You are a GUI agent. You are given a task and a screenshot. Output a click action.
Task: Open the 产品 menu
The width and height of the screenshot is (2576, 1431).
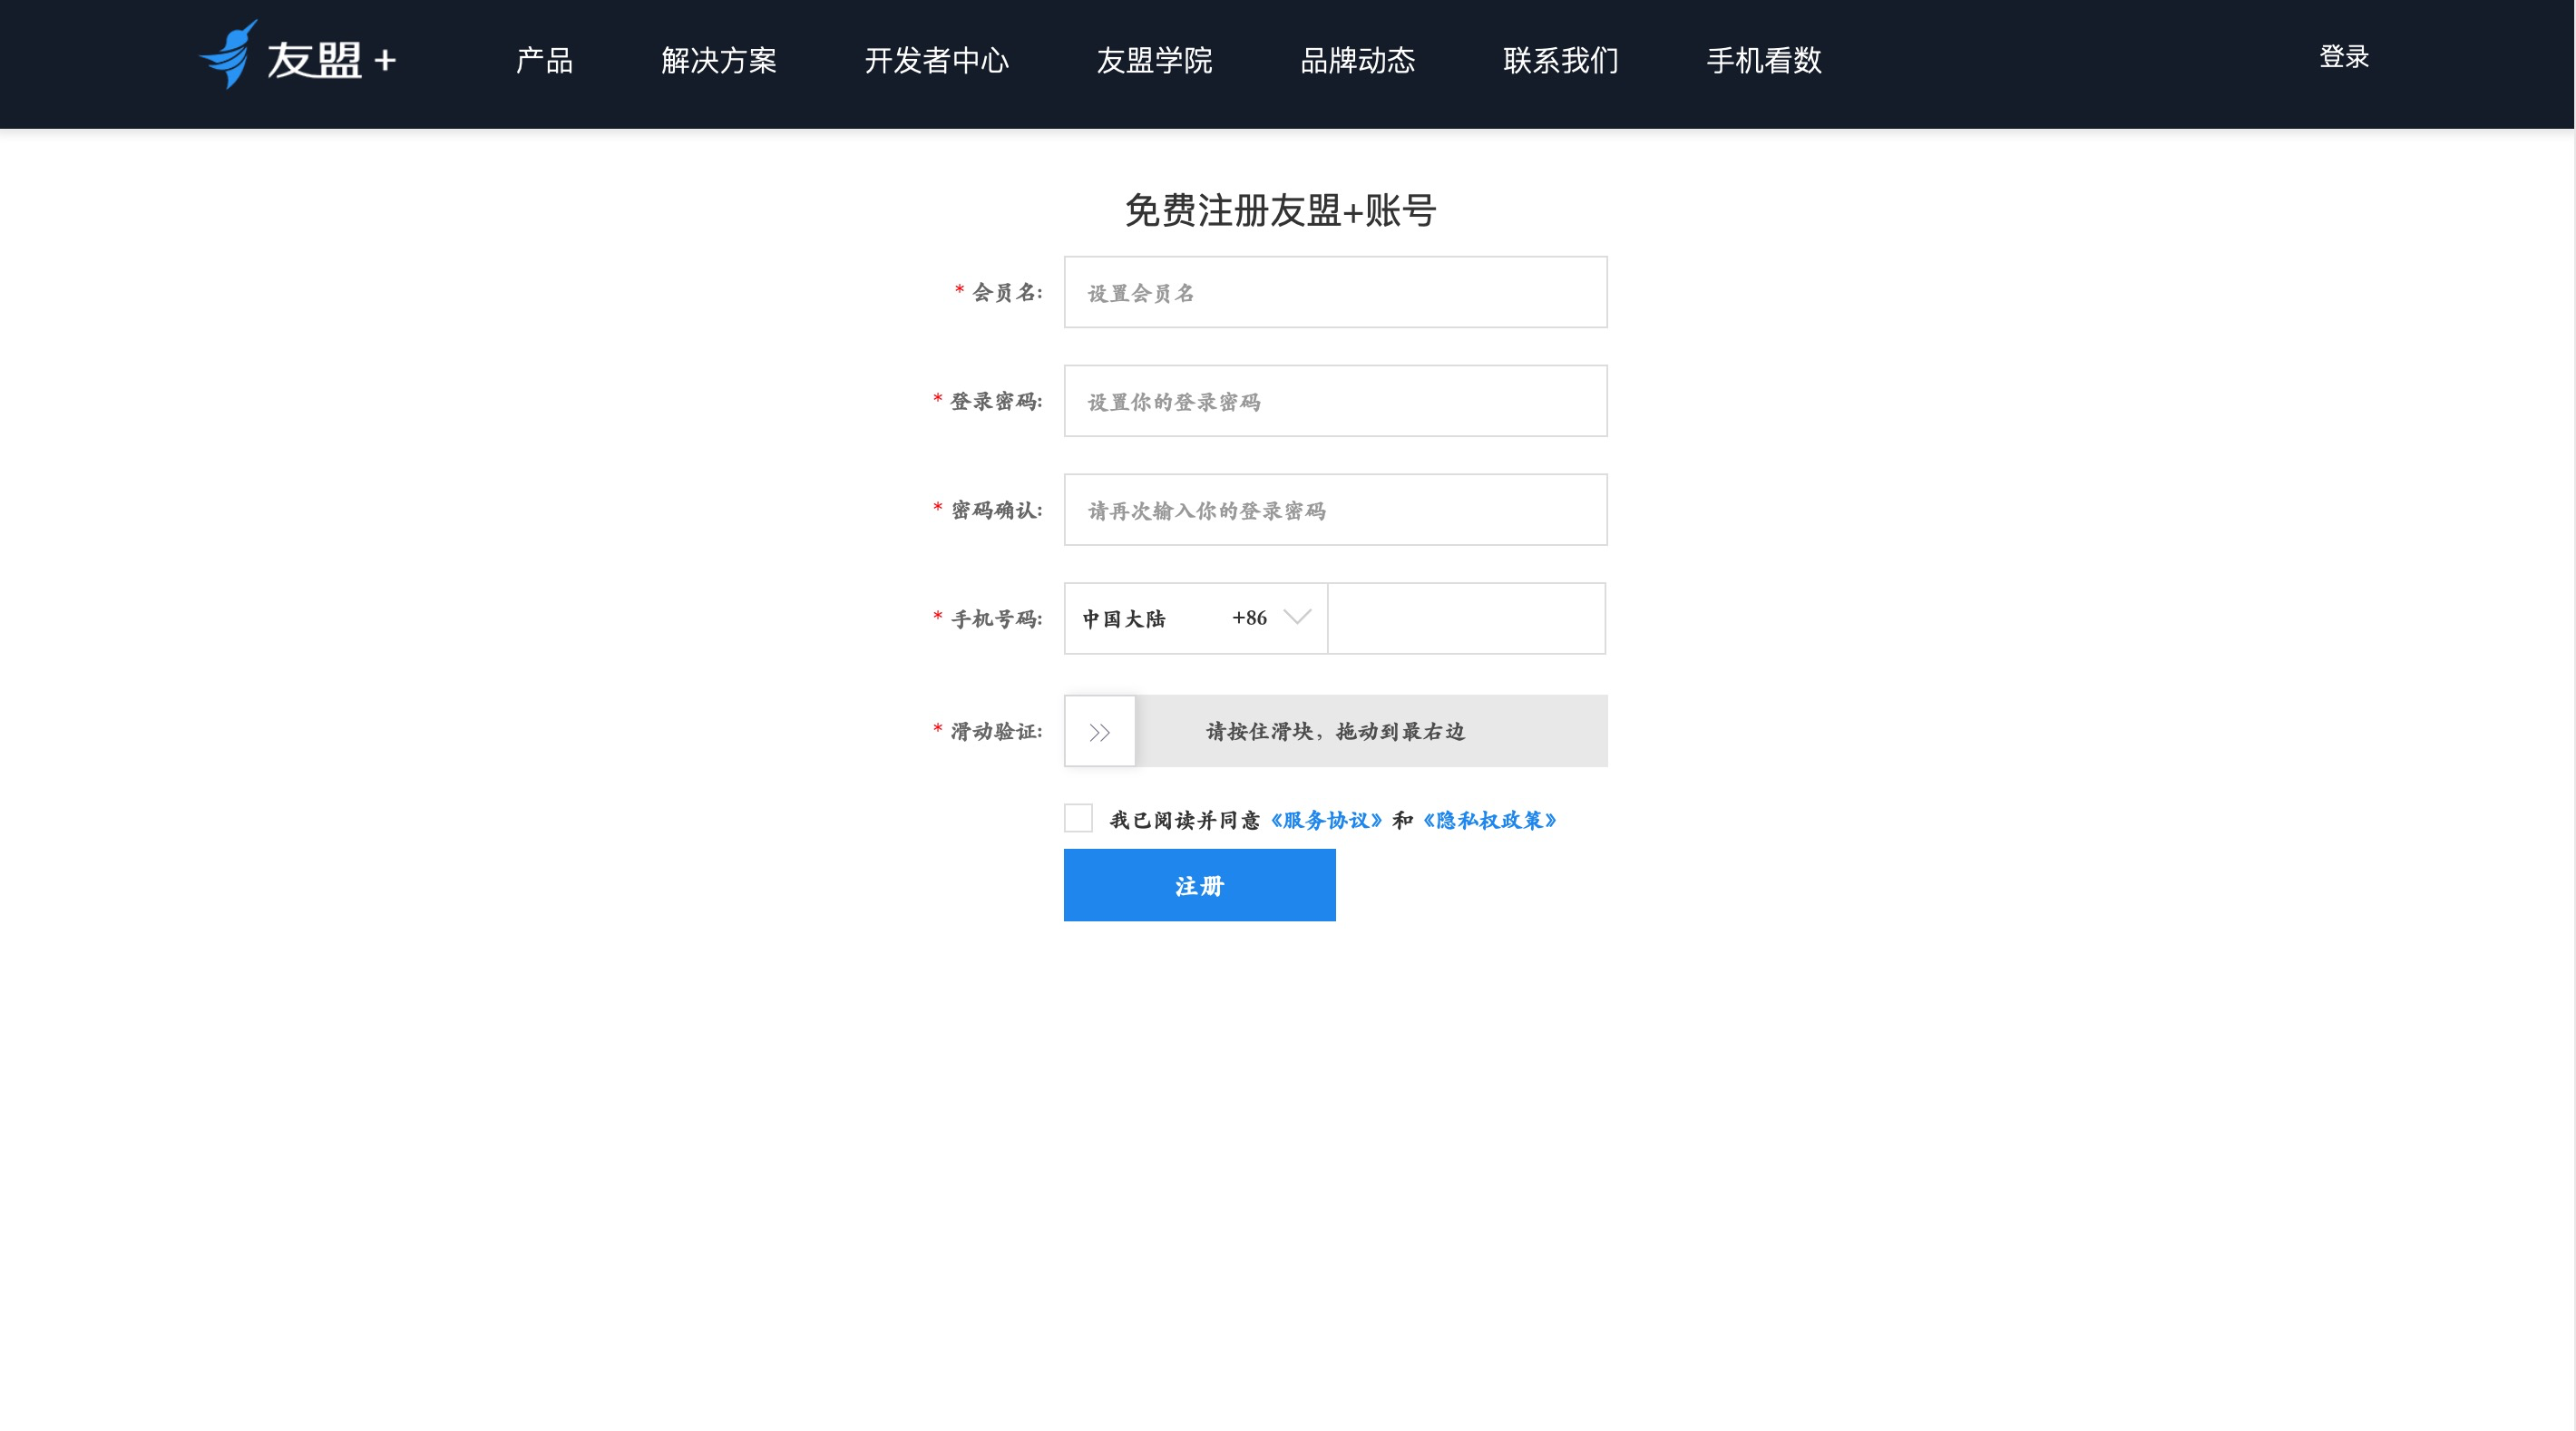(x=544, y=60)
